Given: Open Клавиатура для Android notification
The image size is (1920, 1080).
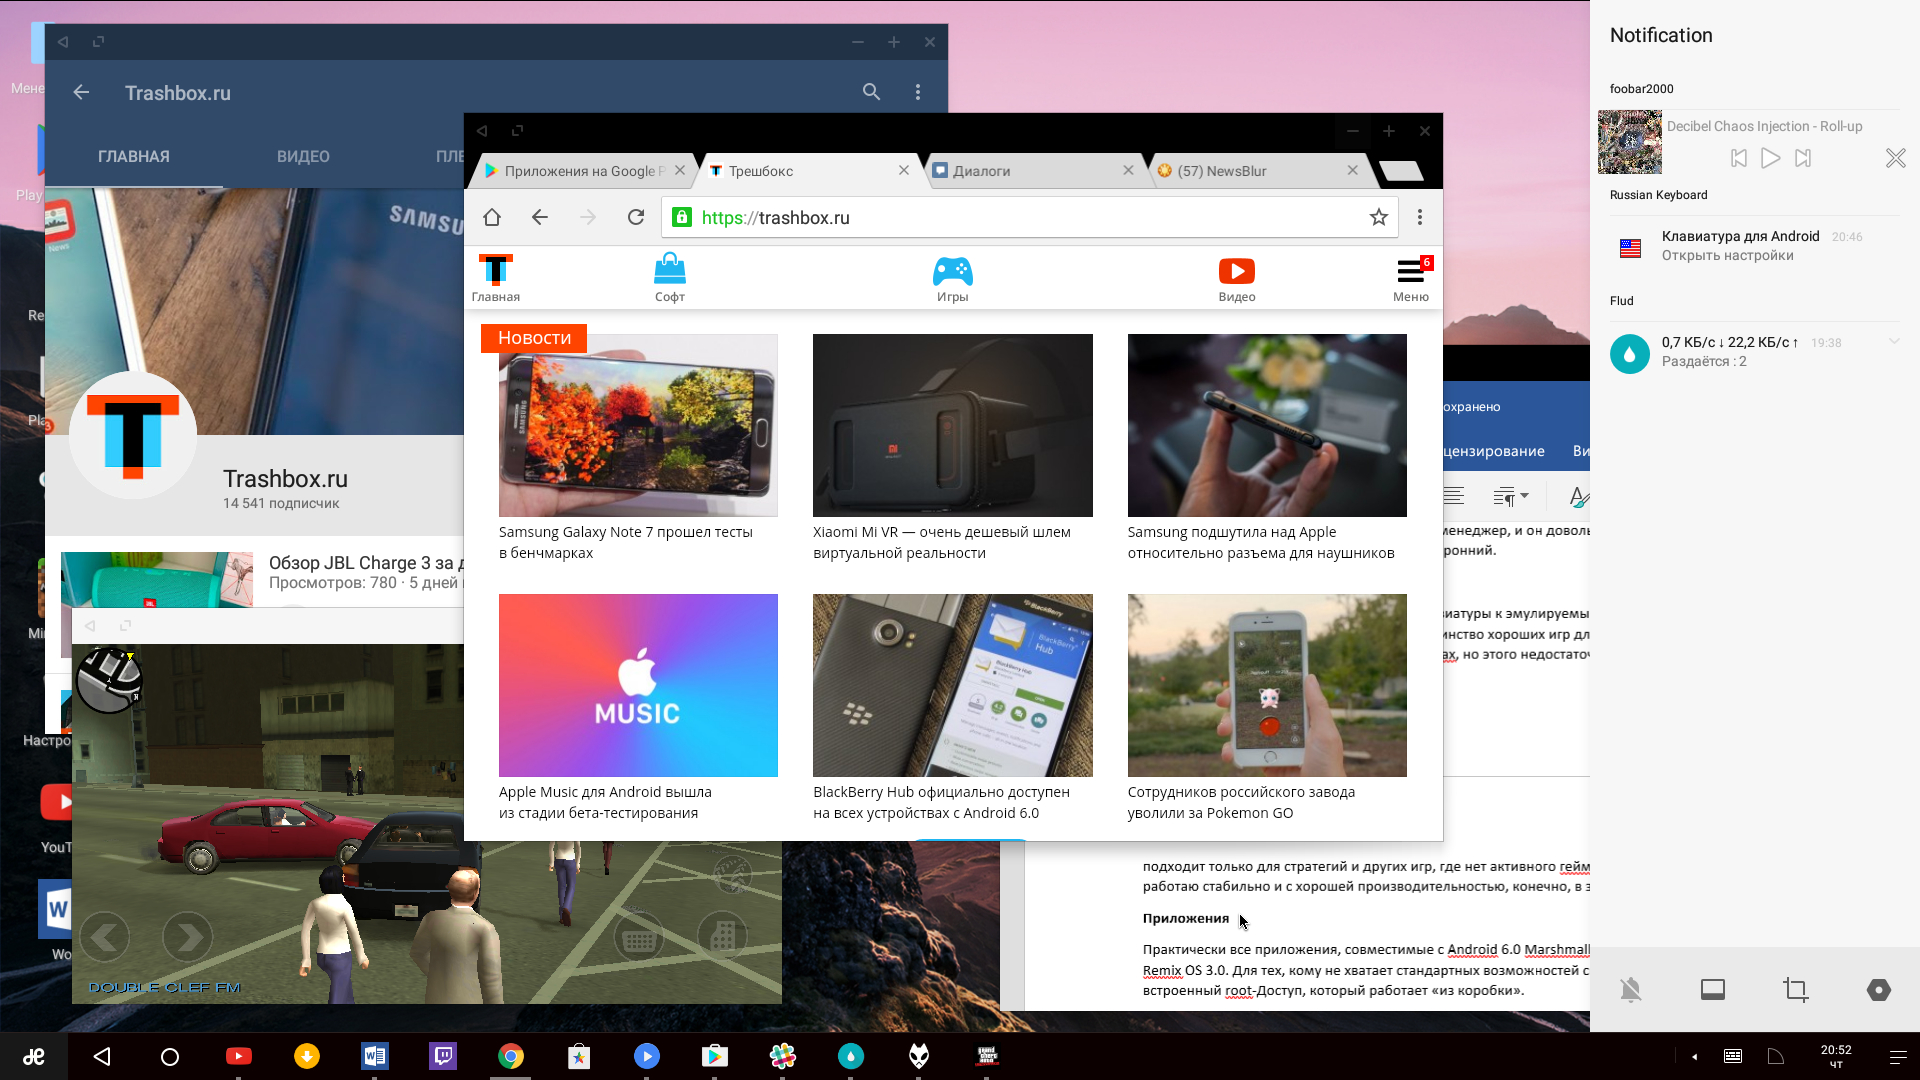Looking at the screenshot, I should coord(1754,246).
